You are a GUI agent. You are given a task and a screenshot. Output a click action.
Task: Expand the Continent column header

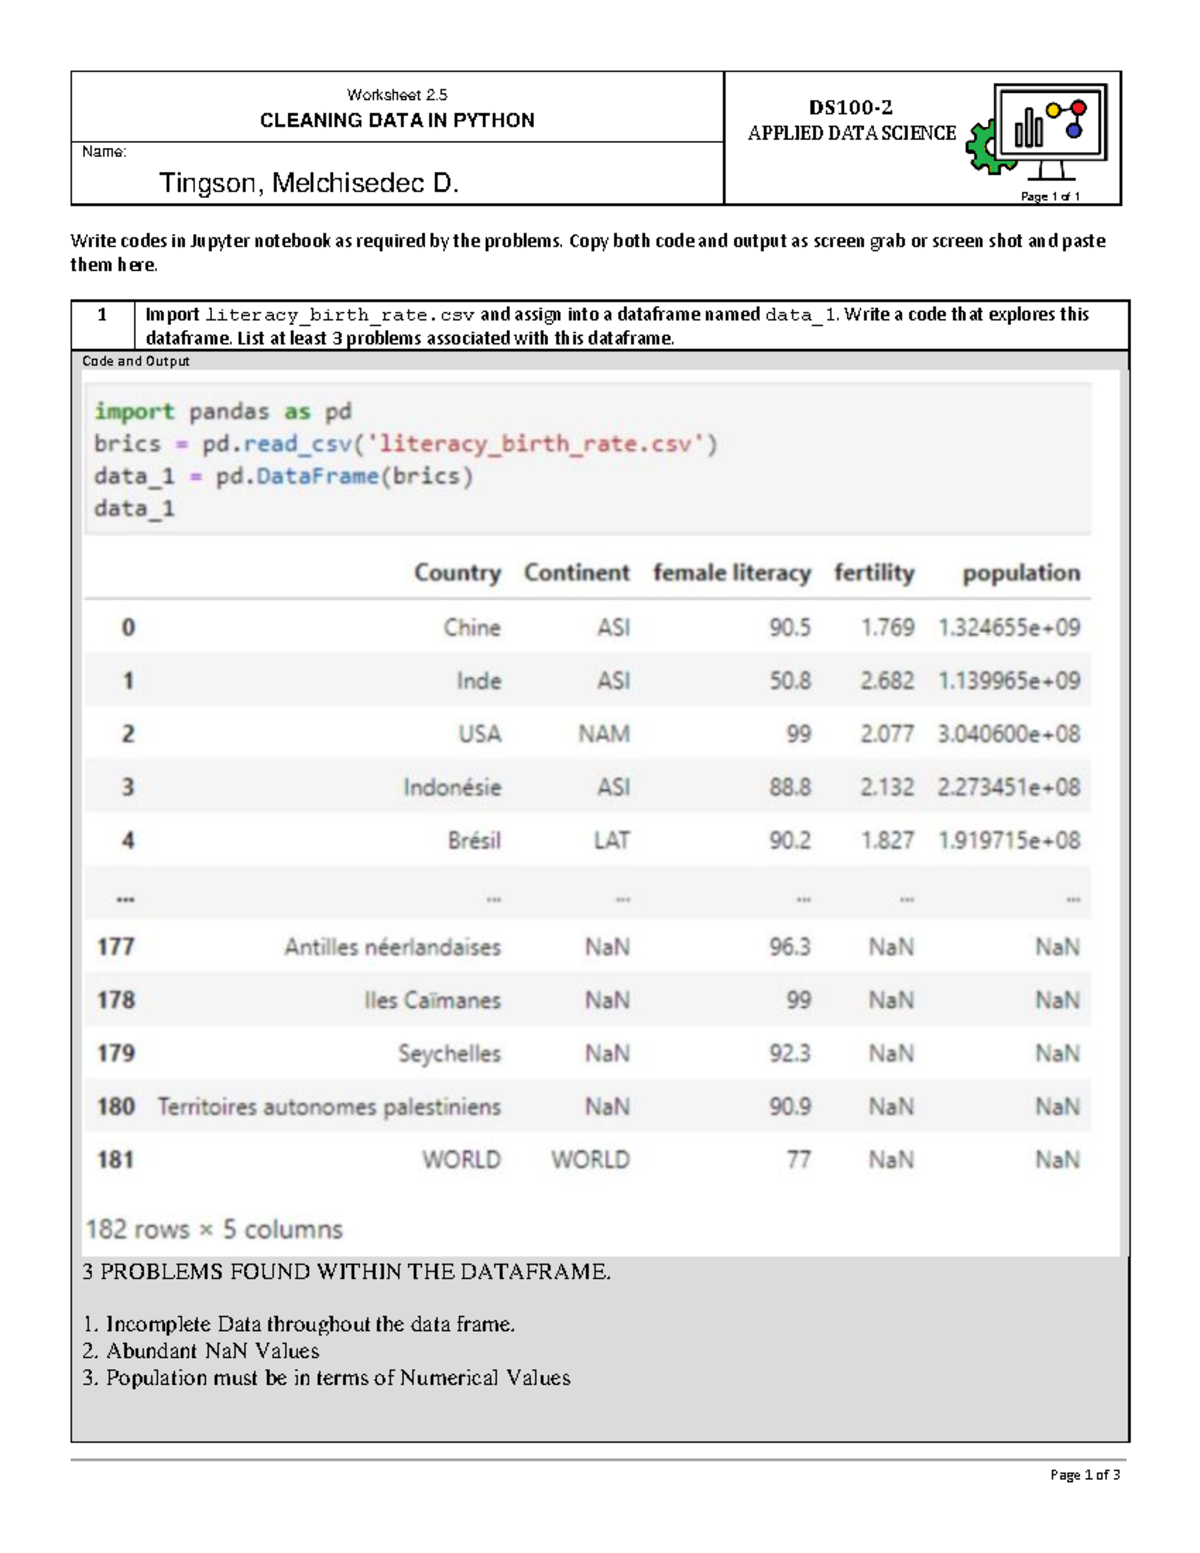(576, 573)
